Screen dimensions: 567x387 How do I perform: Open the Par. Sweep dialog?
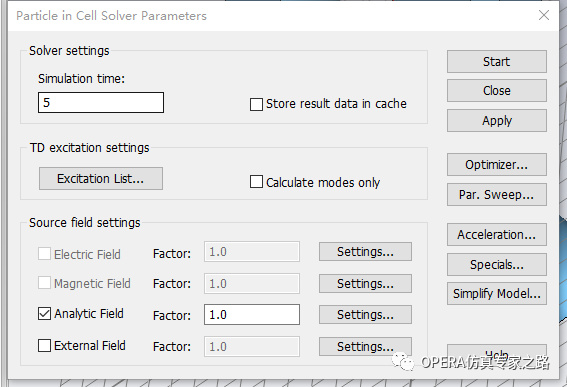point(496,195)
